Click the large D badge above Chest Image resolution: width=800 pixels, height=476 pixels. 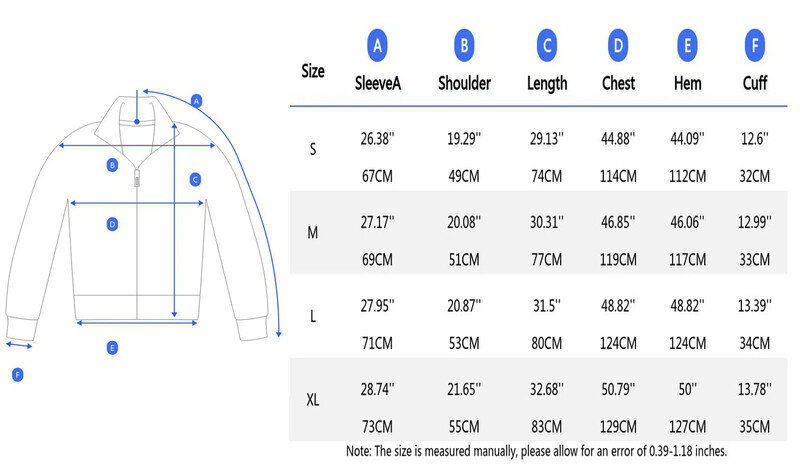click(x=619, y=45)
